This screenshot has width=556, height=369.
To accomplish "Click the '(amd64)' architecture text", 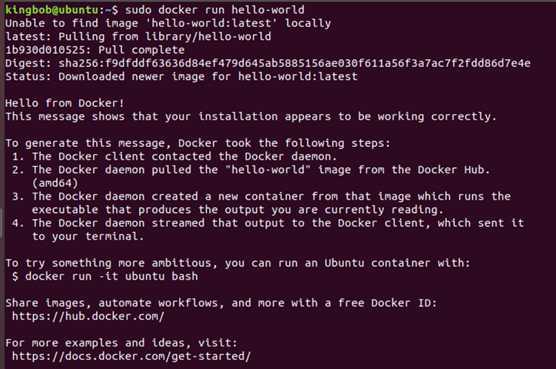I will click(x=55, y=183).
